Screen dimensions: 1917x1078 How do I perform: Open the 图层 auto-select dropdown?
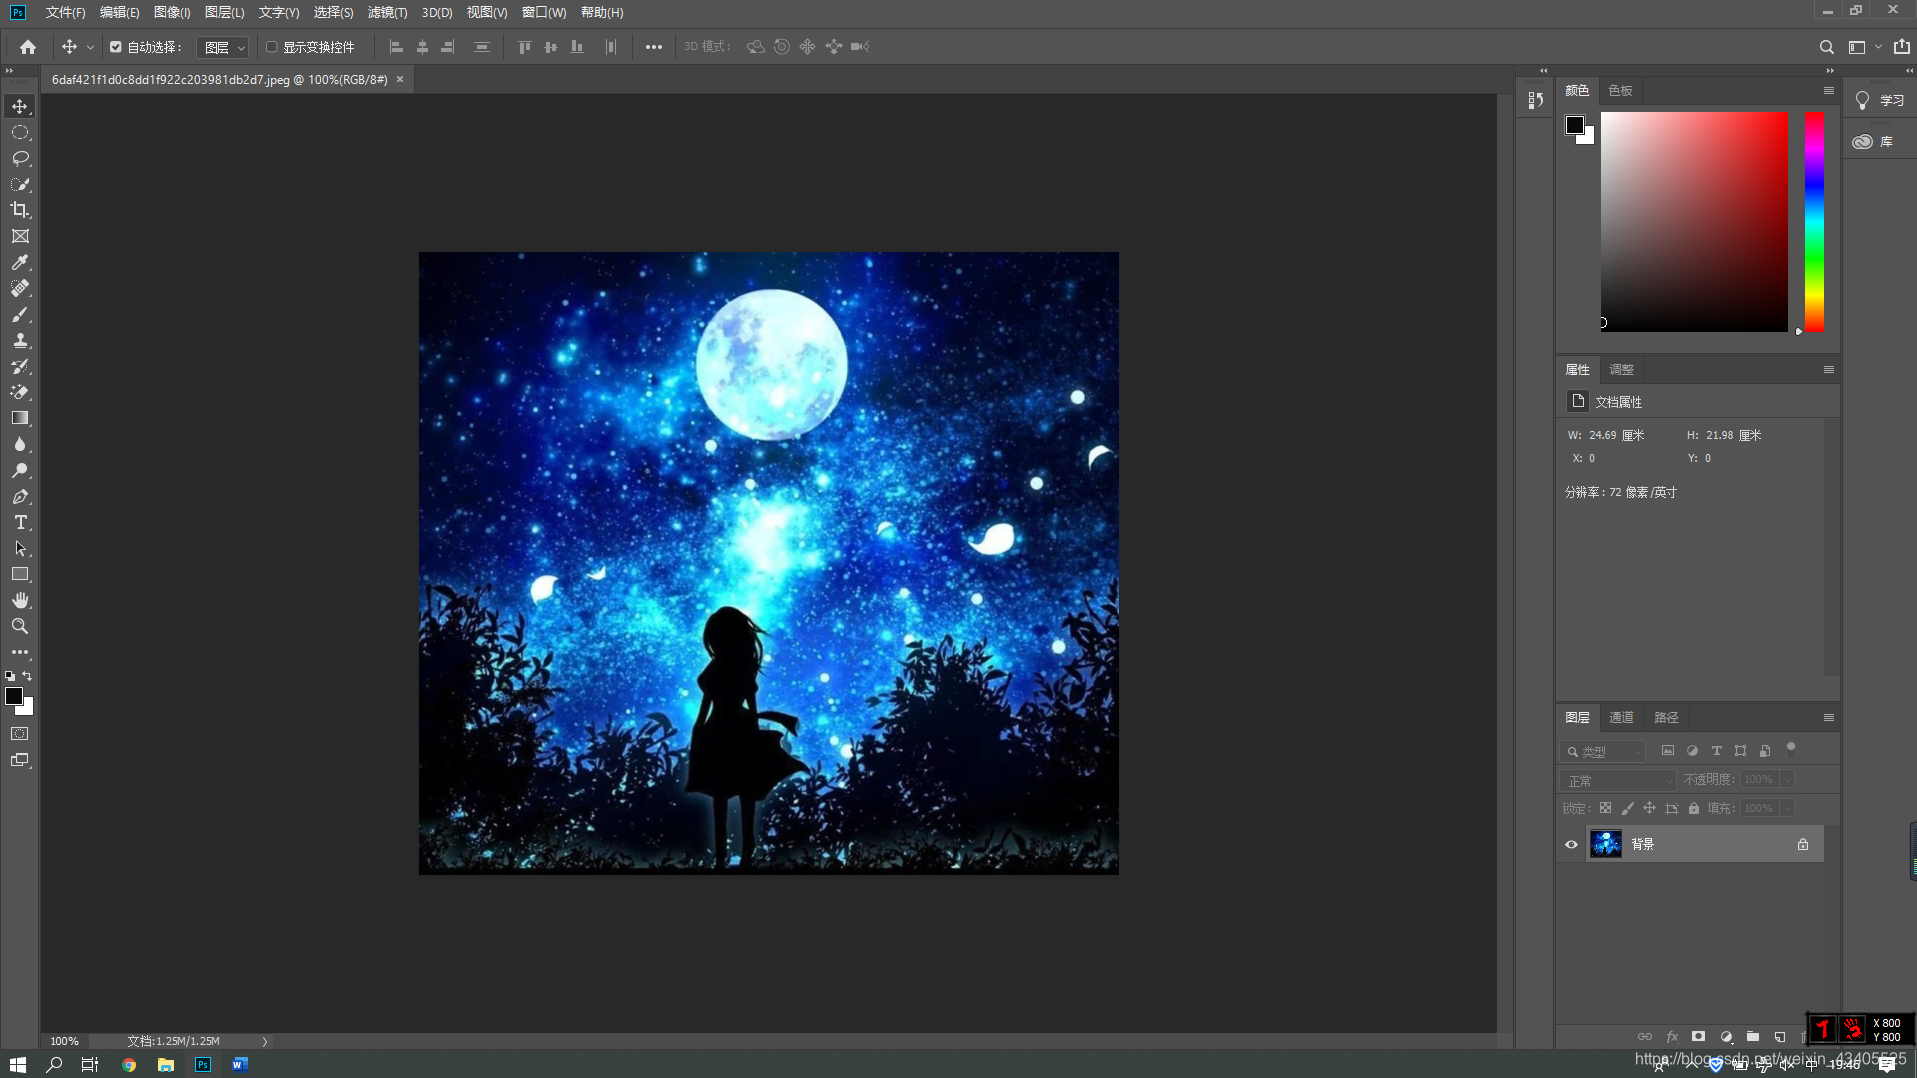223,47
